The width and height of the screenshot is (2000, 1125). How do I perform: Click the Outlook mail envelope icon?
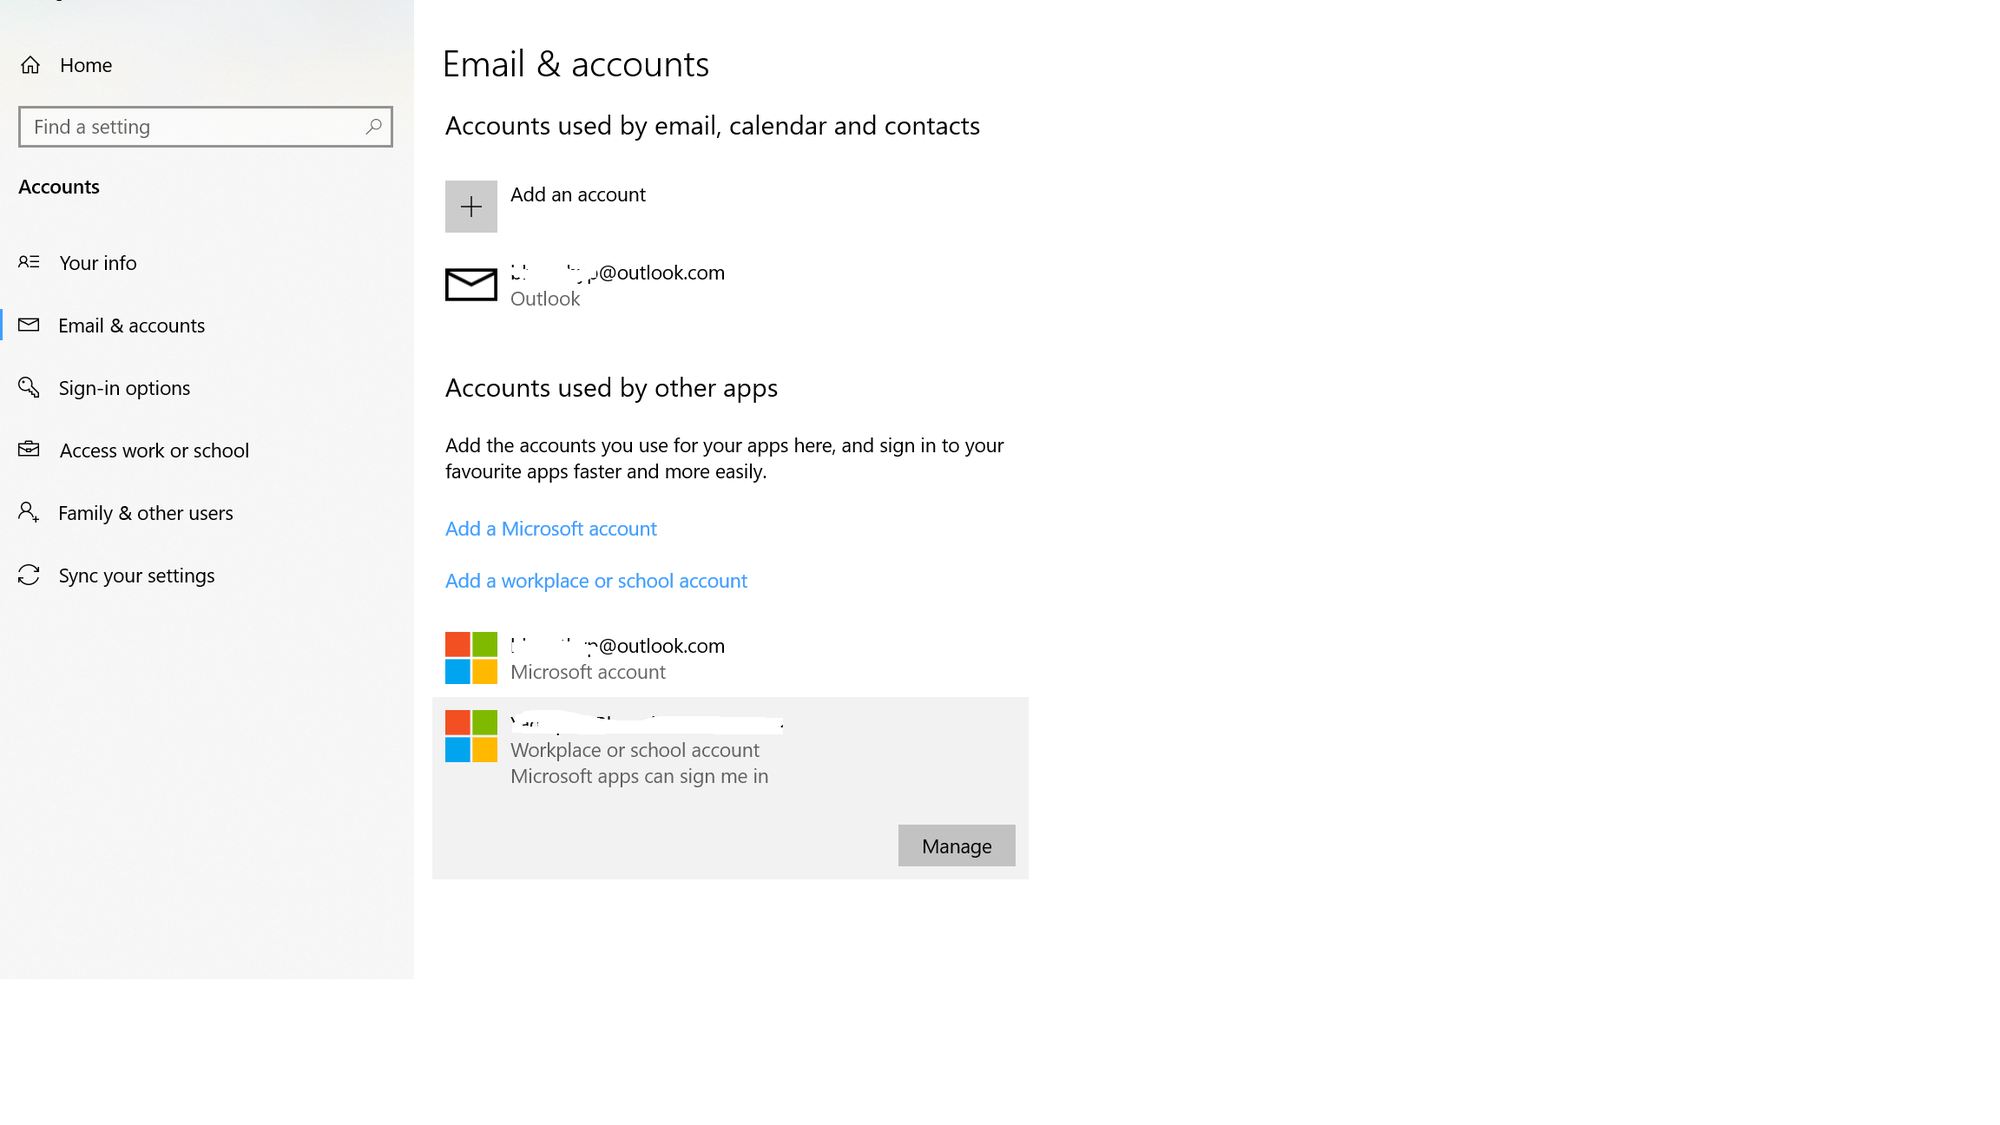point(471,284)
